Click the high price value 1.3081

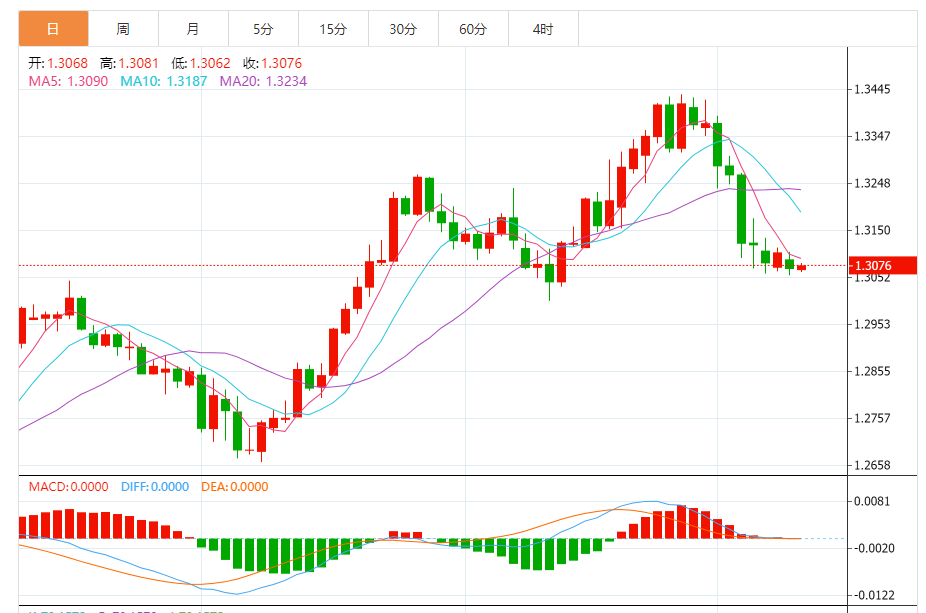pyautogui.click(x=139, y=63)
